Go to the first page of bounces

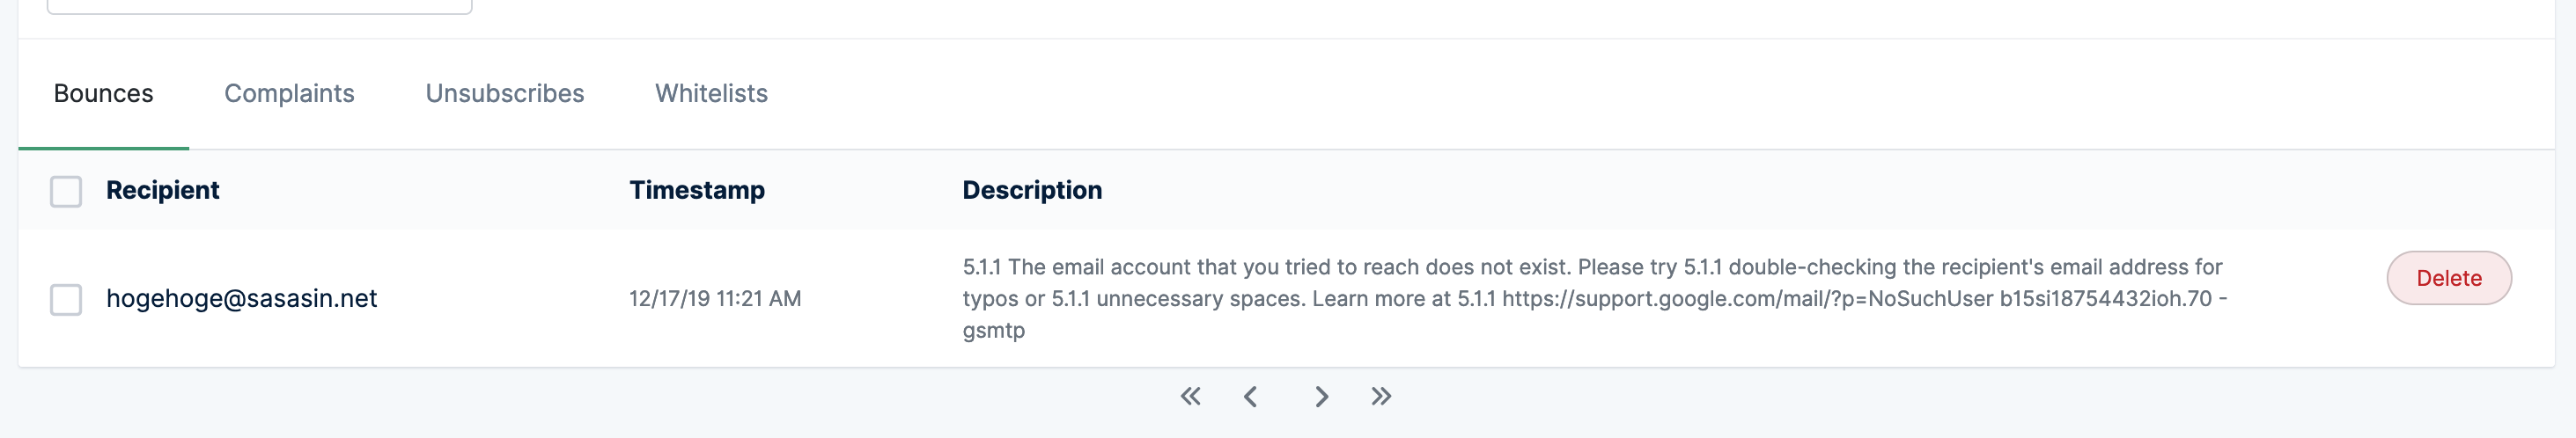click(x=1190, y=397)
